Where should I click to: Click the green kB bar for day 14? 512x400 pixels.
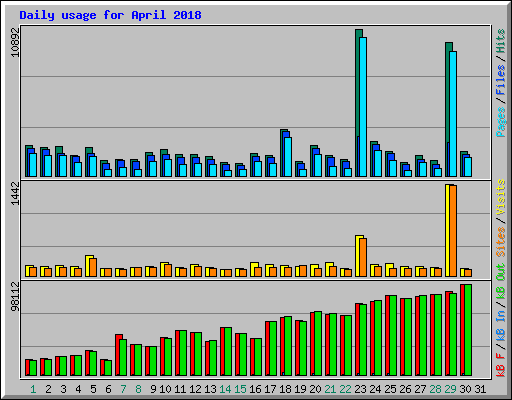[228, 352]
